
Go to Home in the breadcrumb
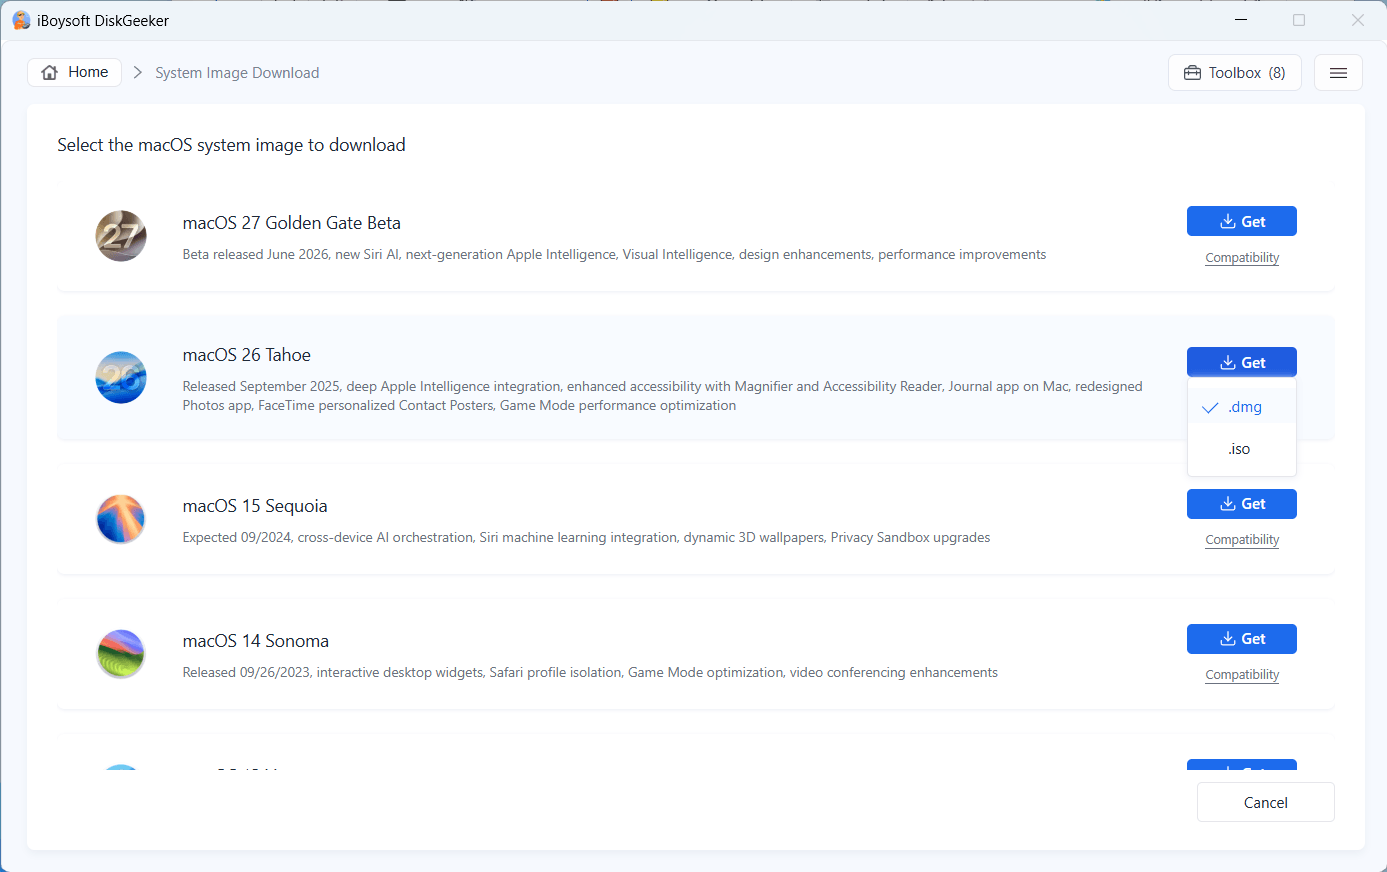[75, 72]
